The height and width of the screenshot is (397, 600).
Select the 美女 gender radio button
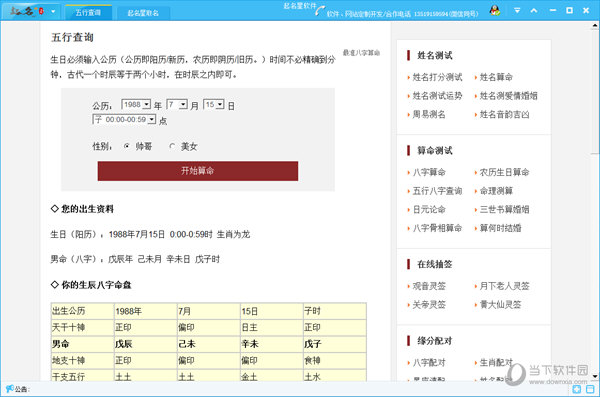[172, 146]
